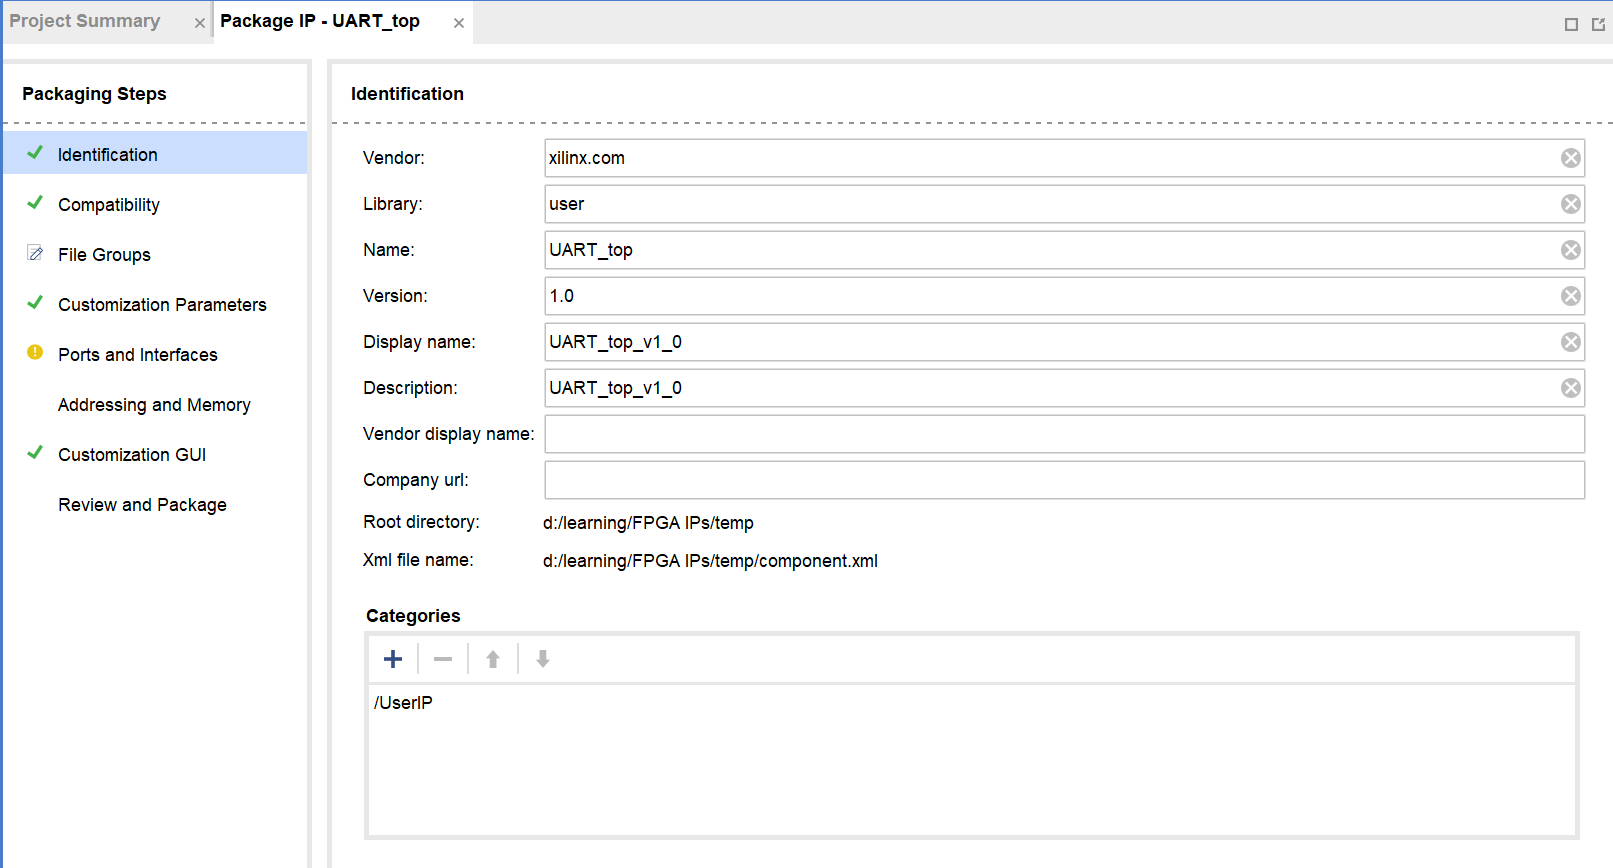Go to Ports and Interfaces step
Screen dimensions: 1613x868
point(137,355)
